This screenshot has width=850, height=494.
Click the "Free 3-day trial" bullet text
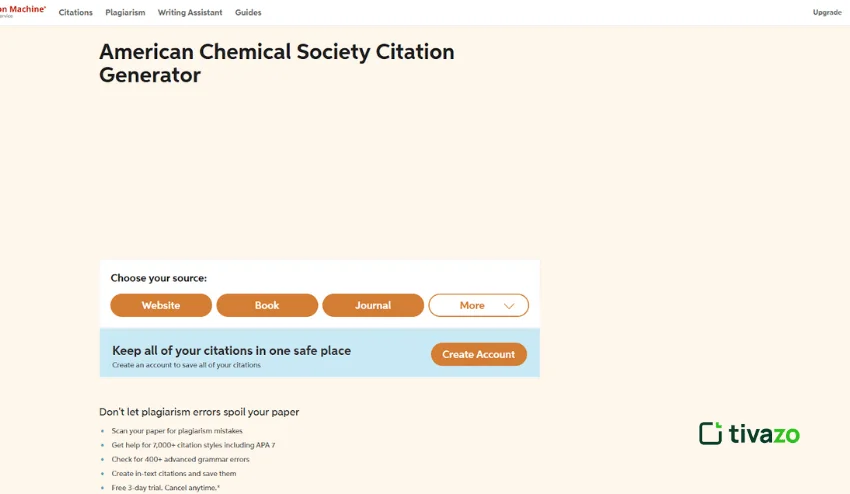166,487
